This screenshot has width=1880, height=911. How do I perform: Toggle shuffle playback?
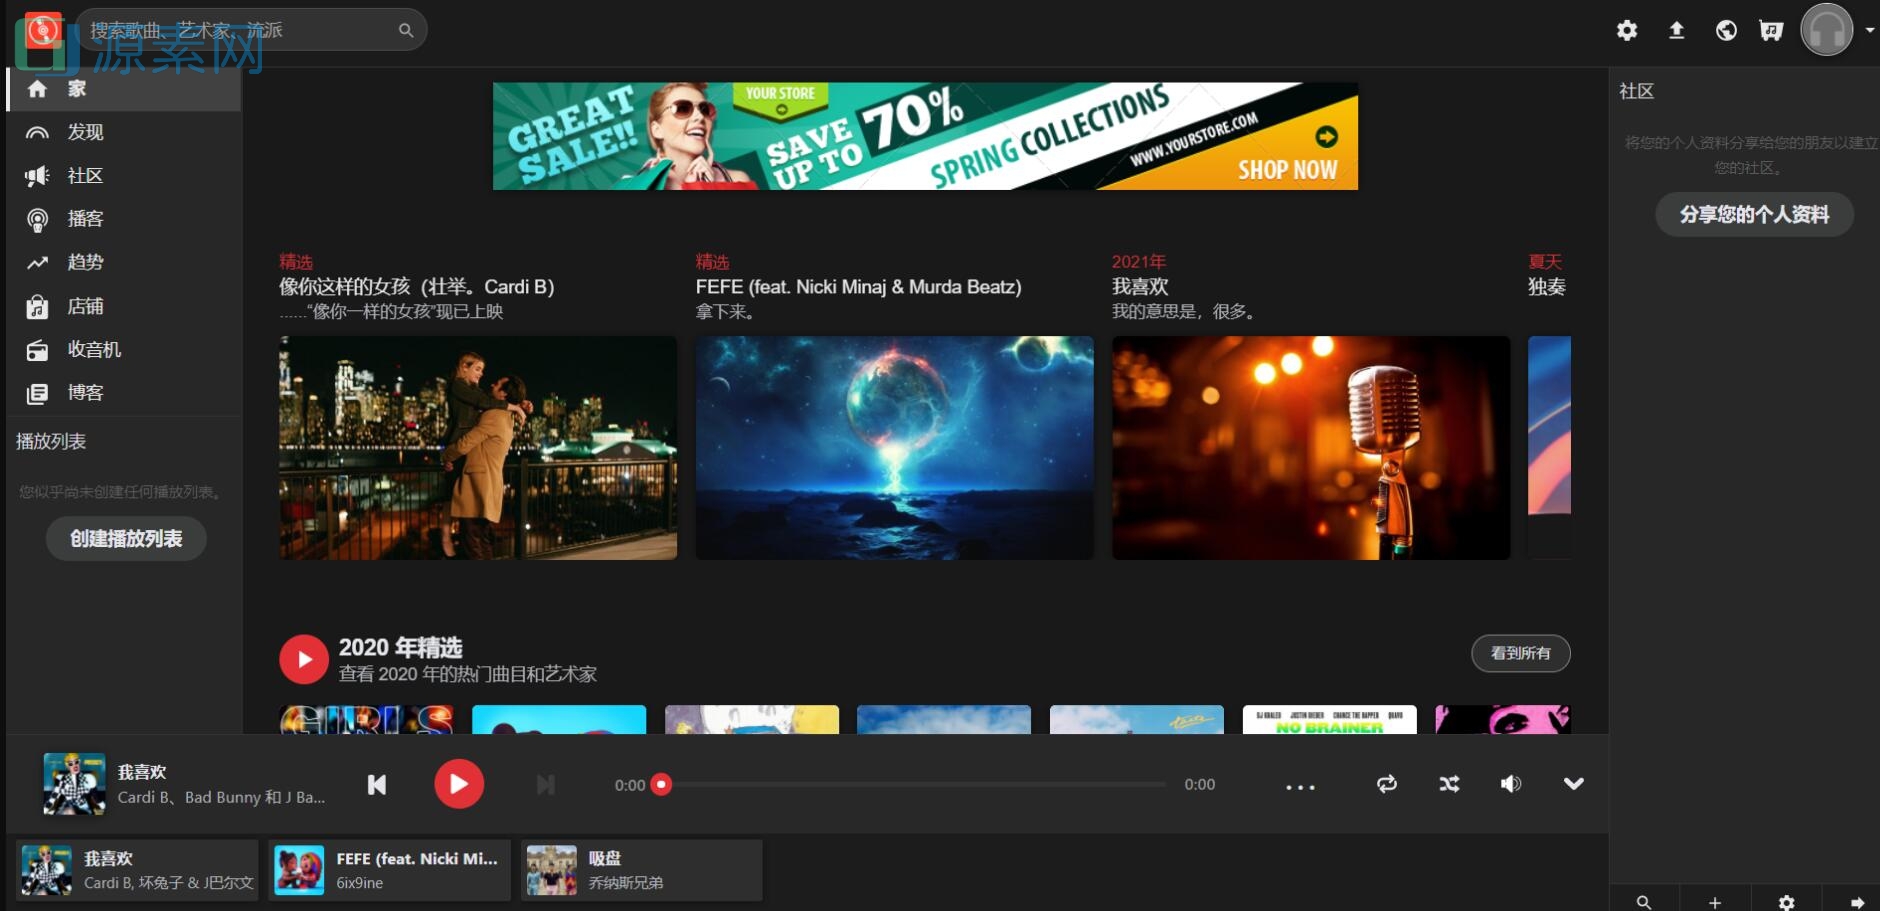(x=1449, y=784)
